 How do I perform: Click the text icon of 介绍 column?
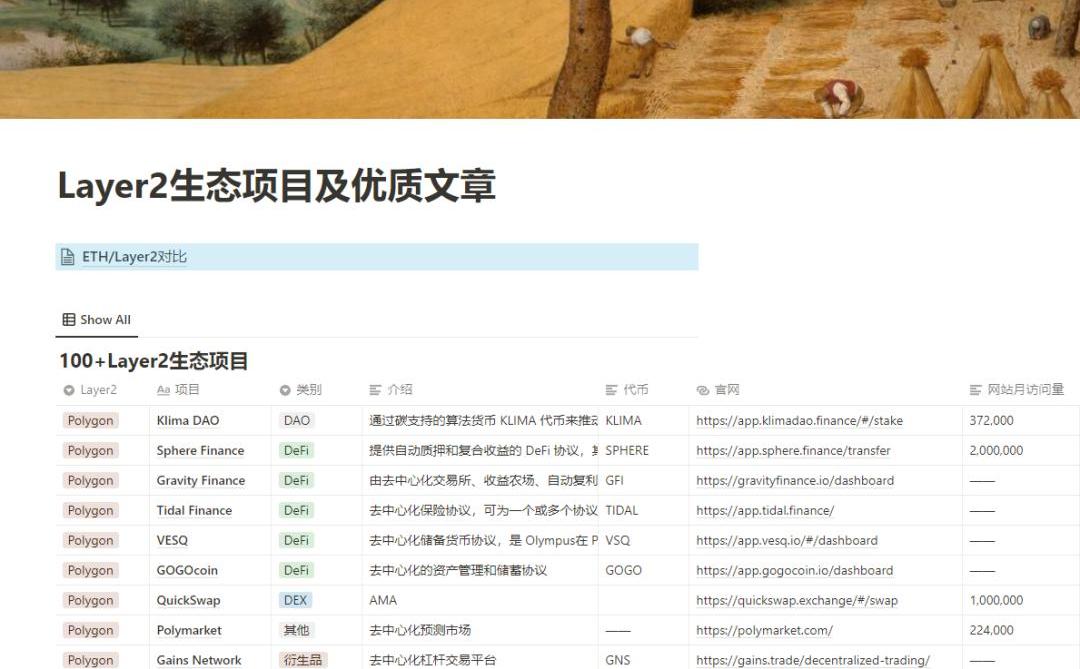pyautogui.click(x=376, y=390)
